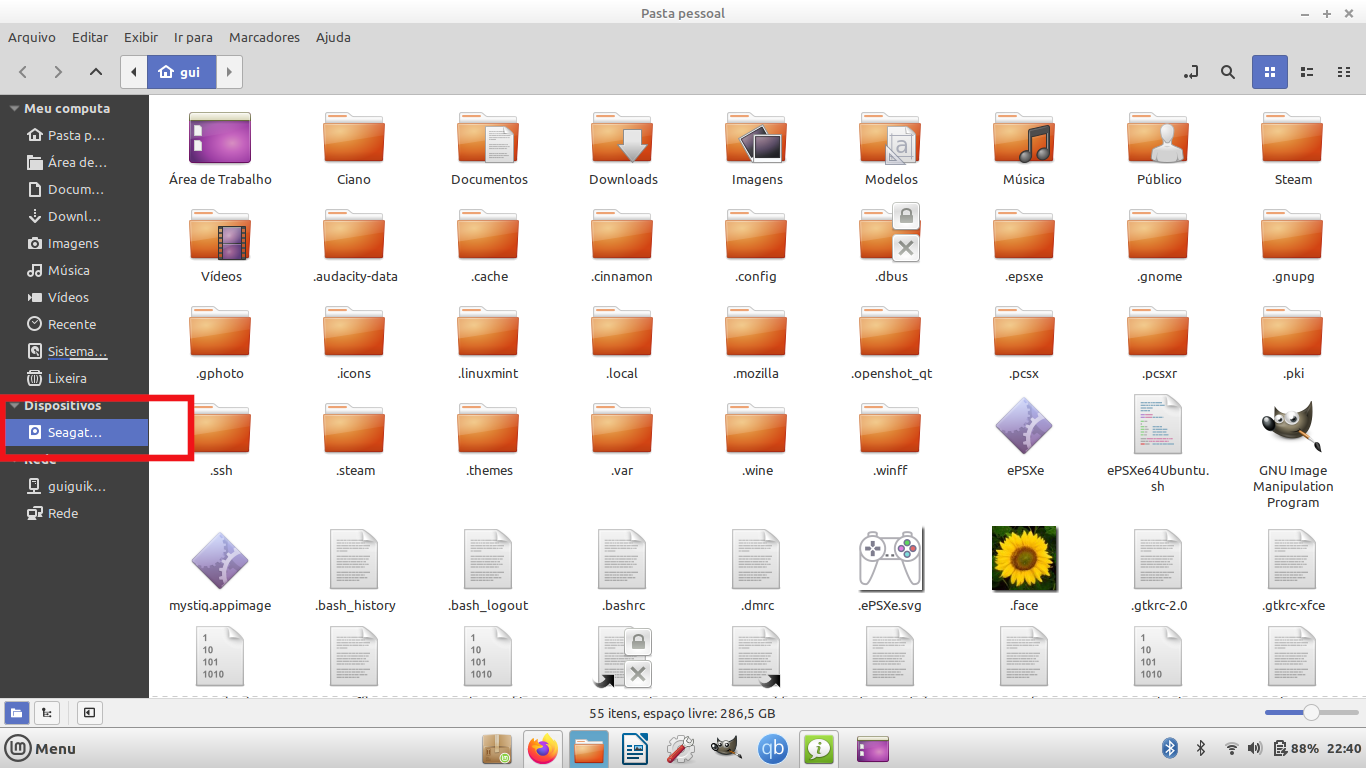This screenshot has height=768, width=1366.
Task: Open the Ajuda menu
Action: click(333, 37)
